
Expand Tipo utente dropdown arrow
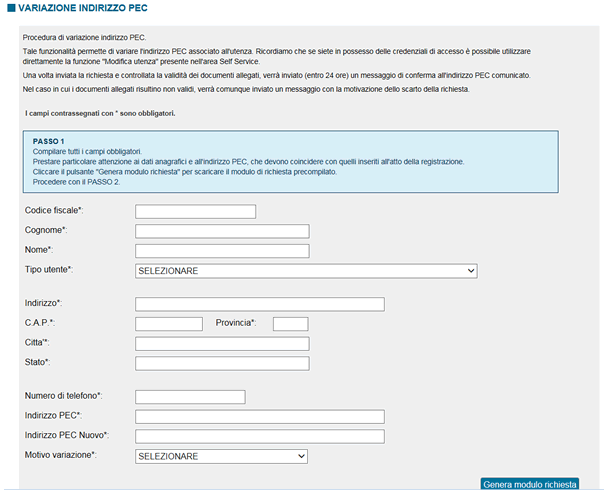point(471,271)
